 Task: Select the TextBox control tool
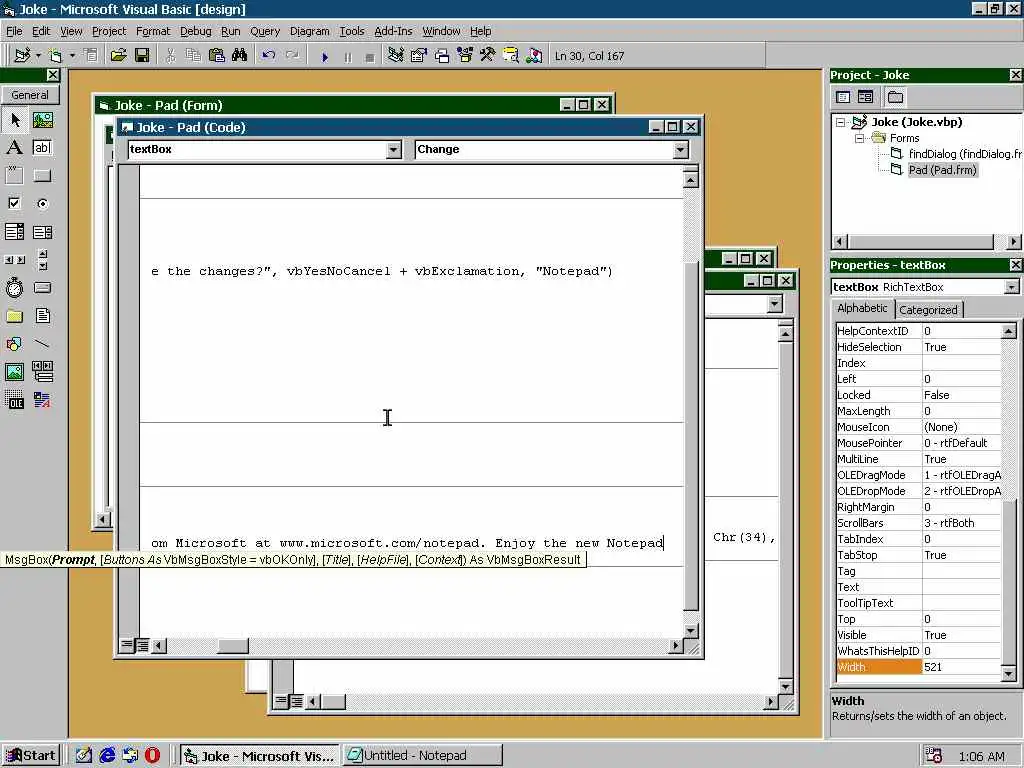42,148
